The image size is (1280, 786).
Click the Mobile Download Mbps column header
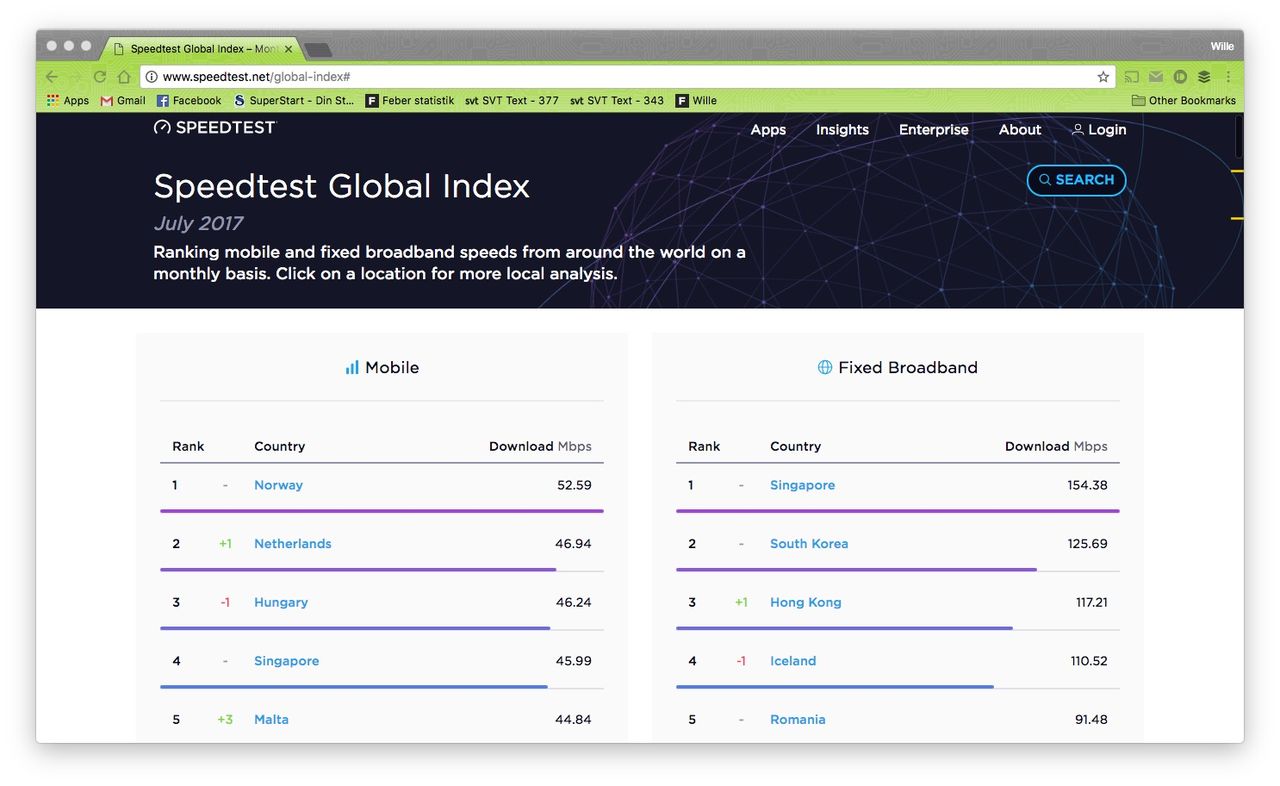(540, 446)
